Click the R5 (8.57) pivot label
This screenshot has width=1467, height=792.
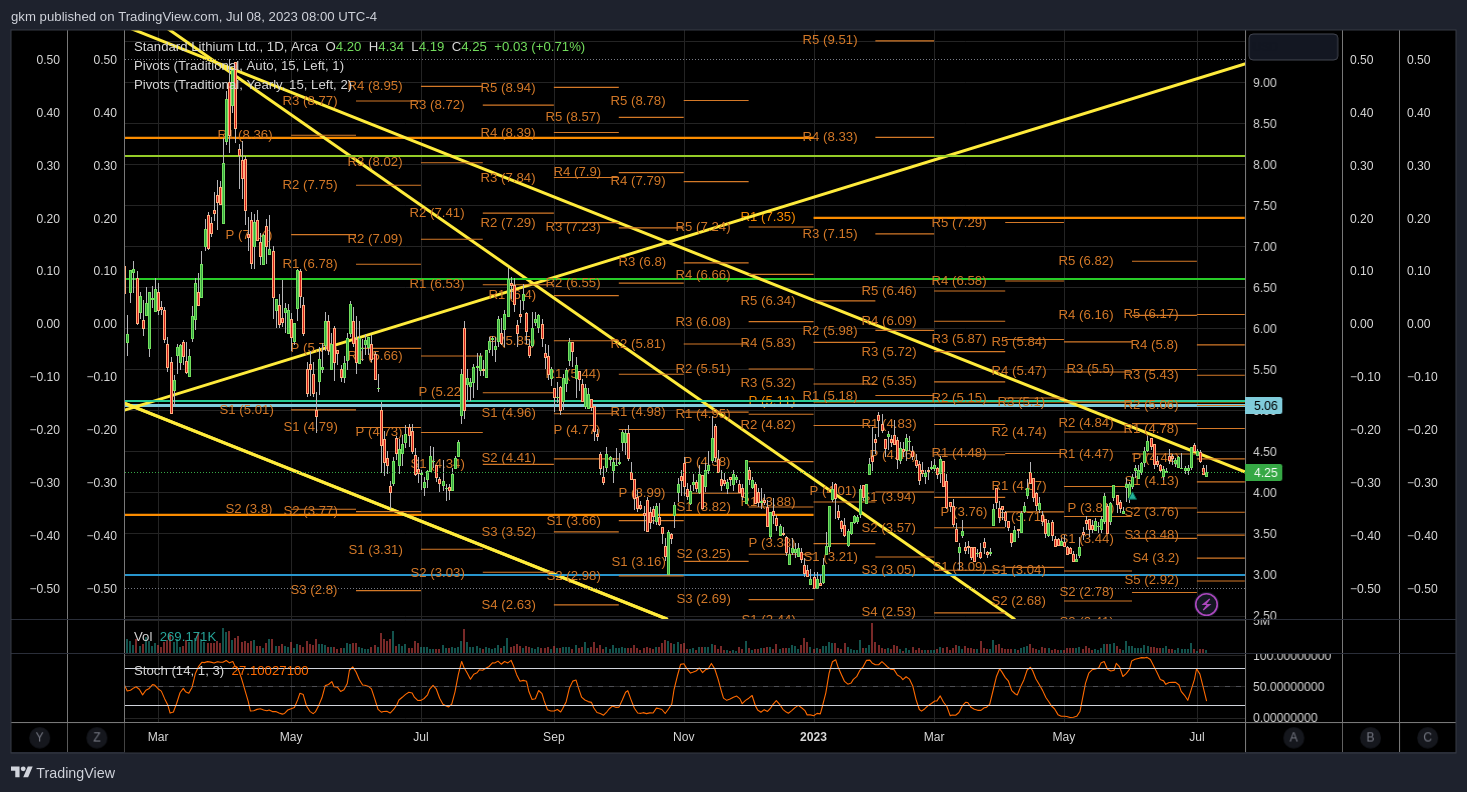pos(573,117)
